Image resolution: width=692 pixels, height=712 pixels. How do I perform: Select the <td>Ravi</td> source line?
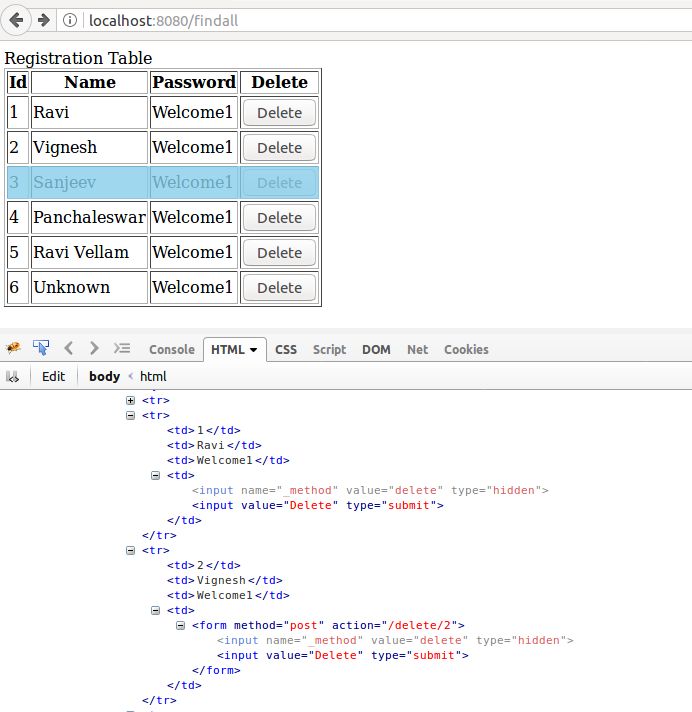tap(214, 445)
